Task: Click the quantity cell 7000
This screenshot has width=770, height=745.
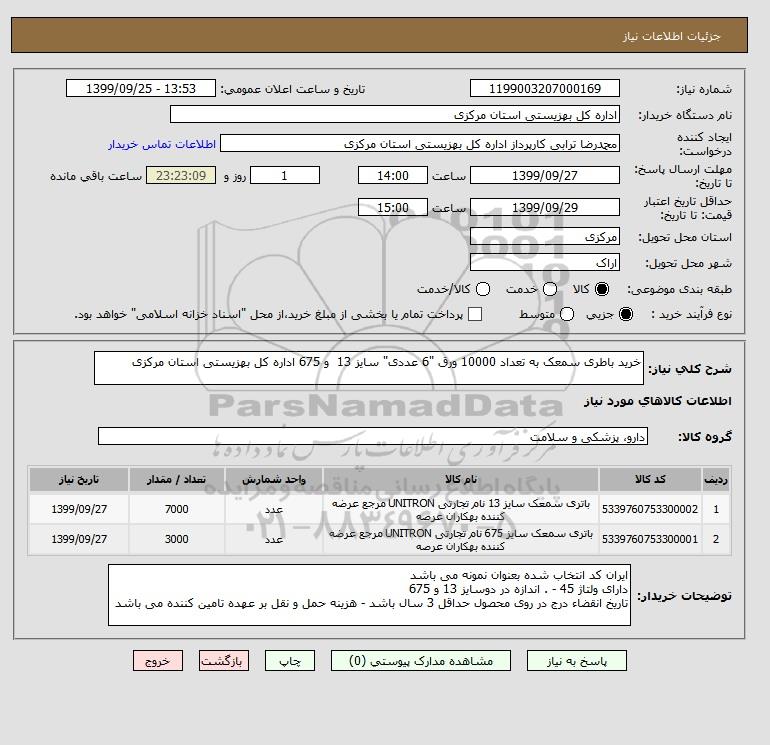Action: (177, 509)
